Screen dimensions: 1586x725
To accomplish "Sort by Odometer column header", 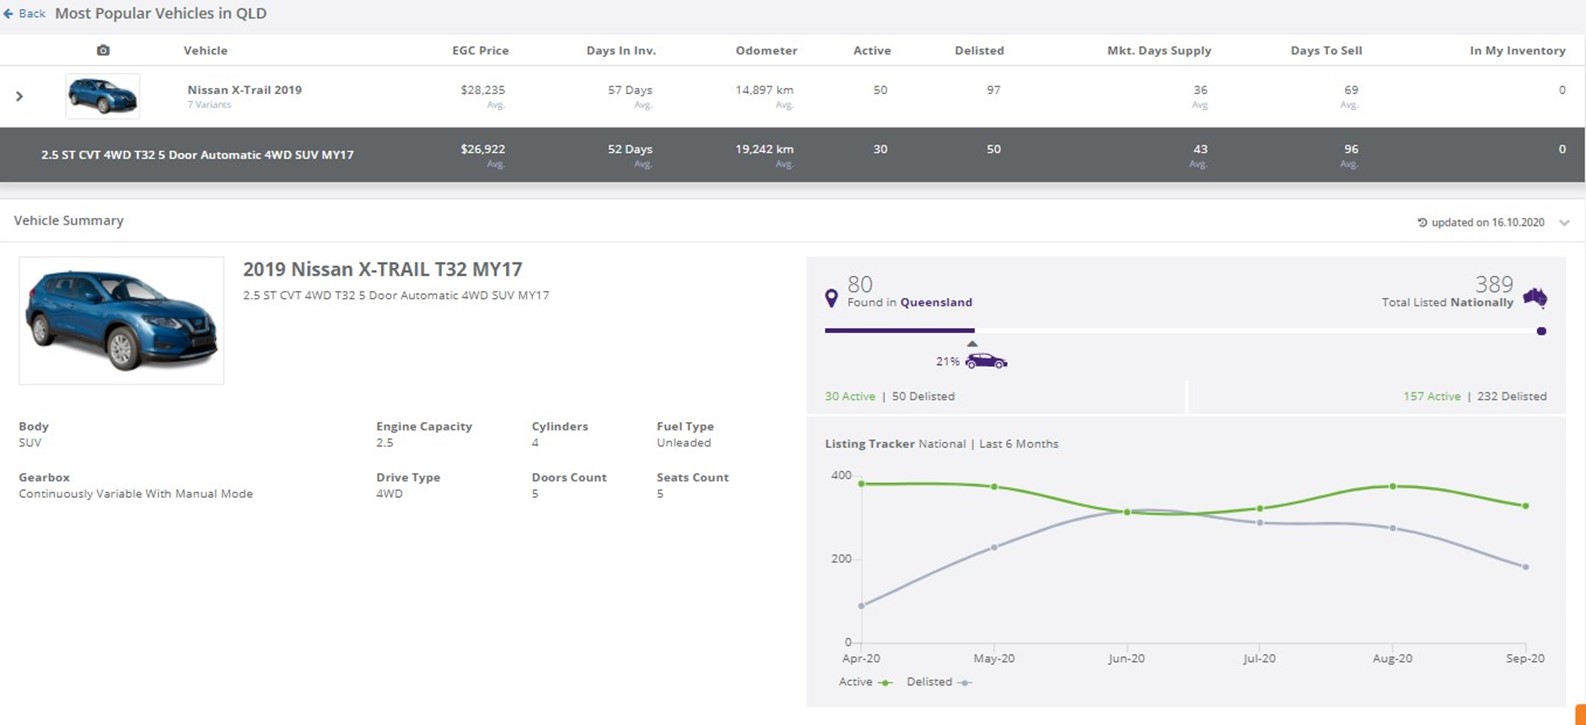I will pos(766,50).
